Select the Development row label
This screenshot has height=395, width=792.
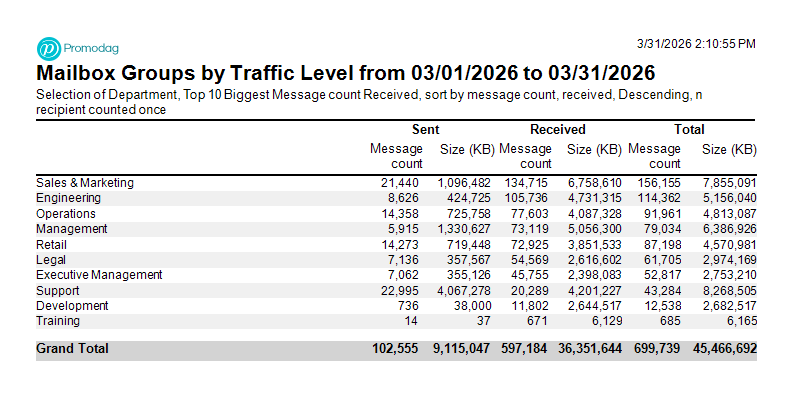[x=72, y=306]
